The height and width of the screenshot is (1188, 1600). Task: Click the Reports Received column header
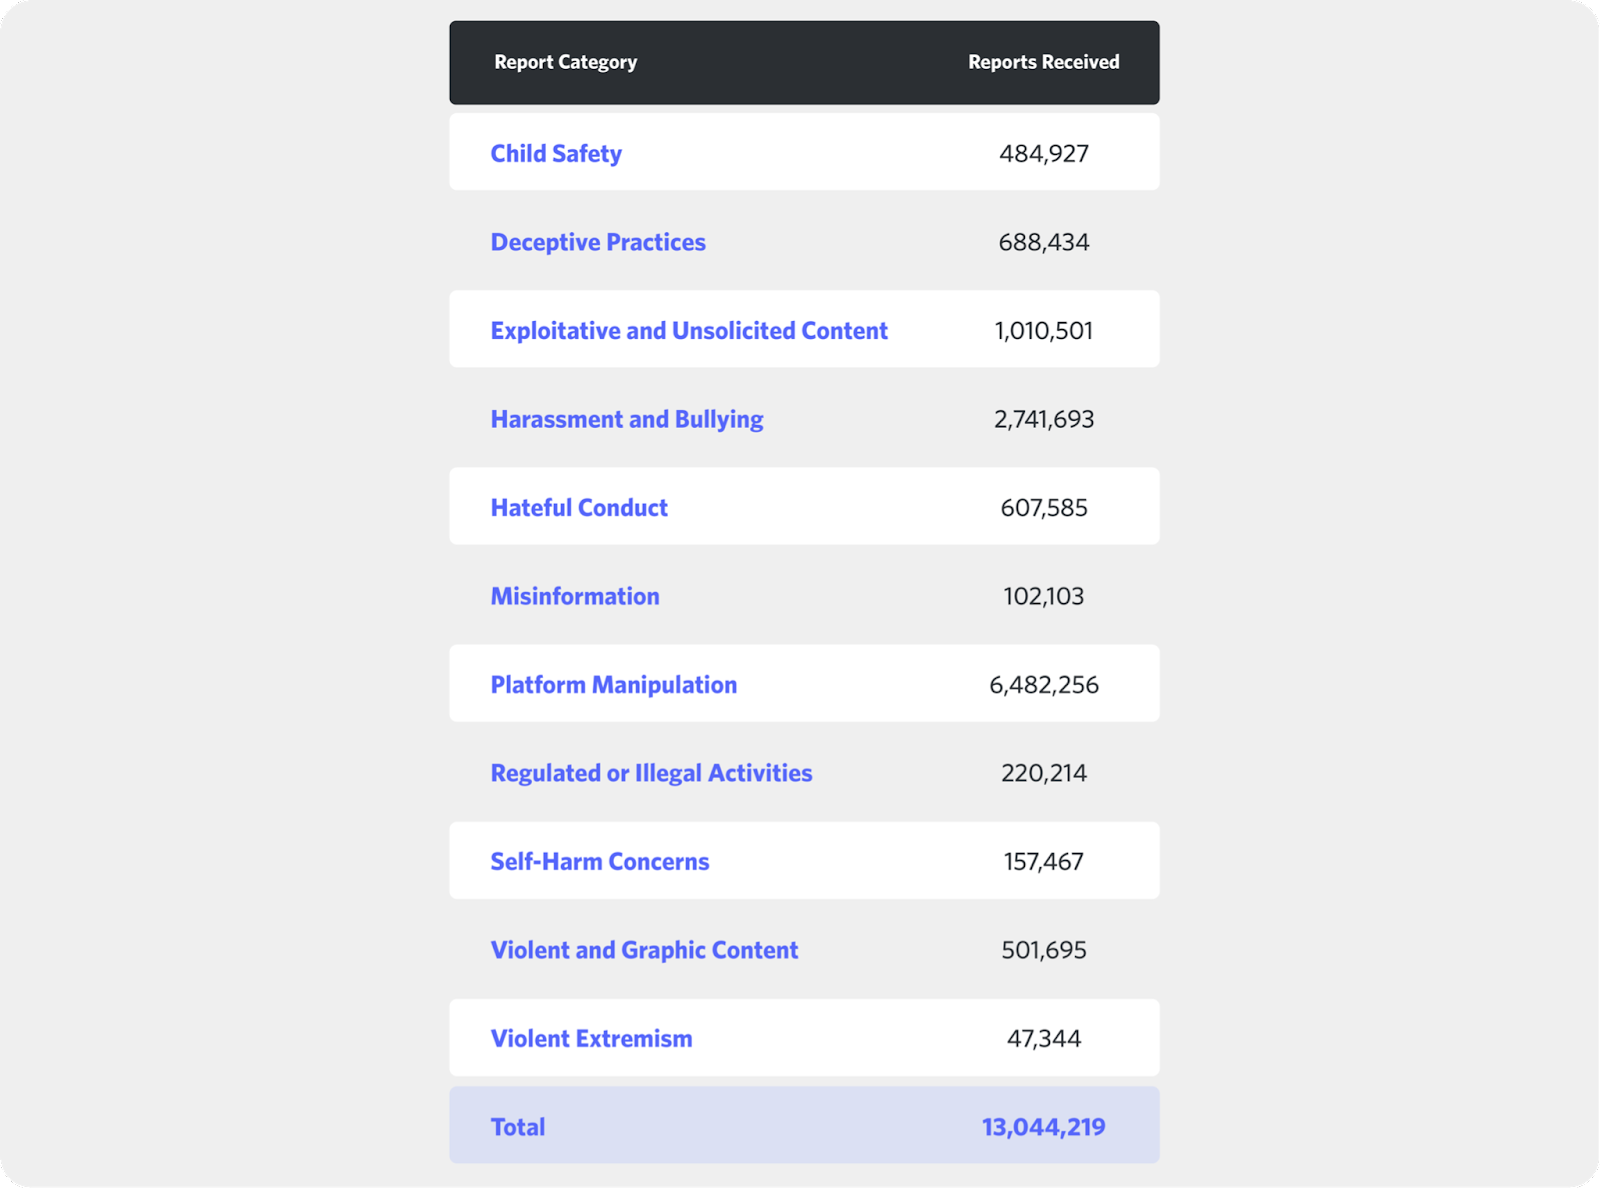pos(1042,62)
